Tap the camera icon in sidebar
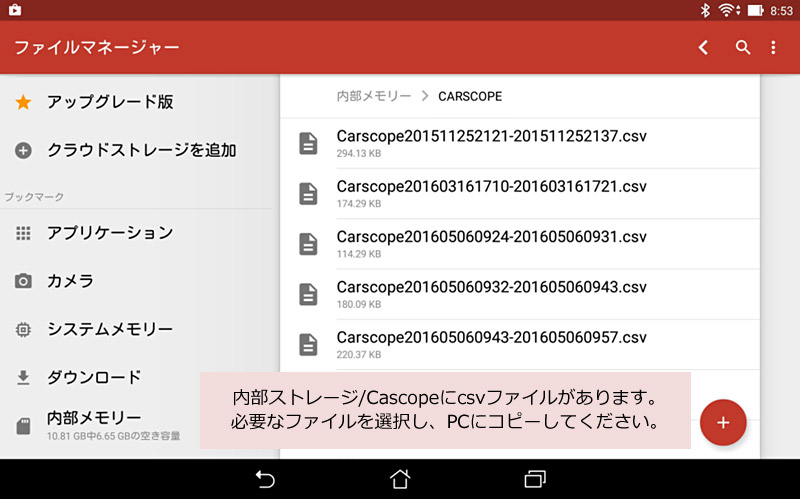The width and height of the screenshot is (800, 499). click(x=23, y=281)
